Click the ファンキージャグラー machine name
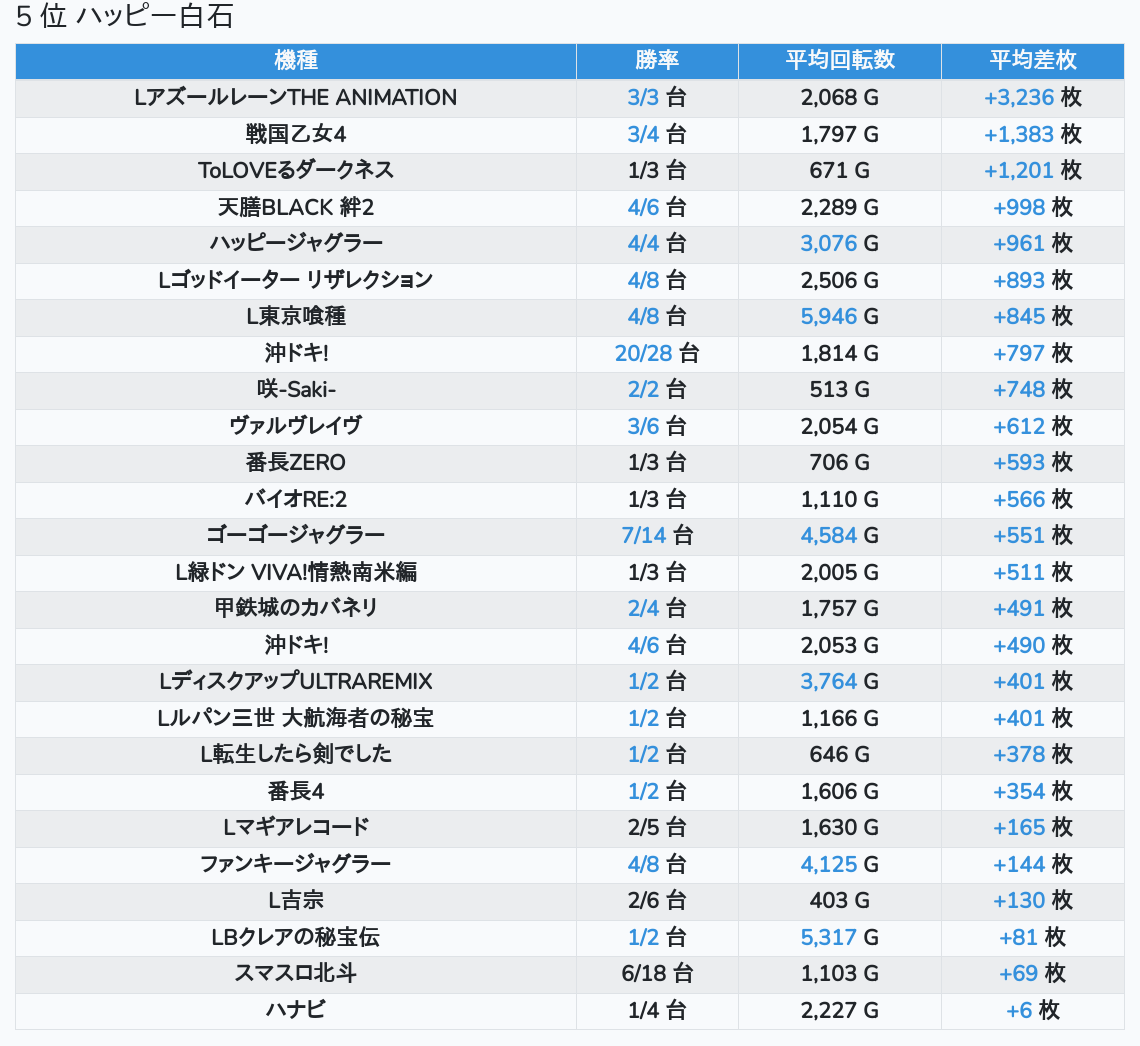Image resolution: width=1140 pixels, height=1046 pixels. pyautogui.click(x=296, y=865)
